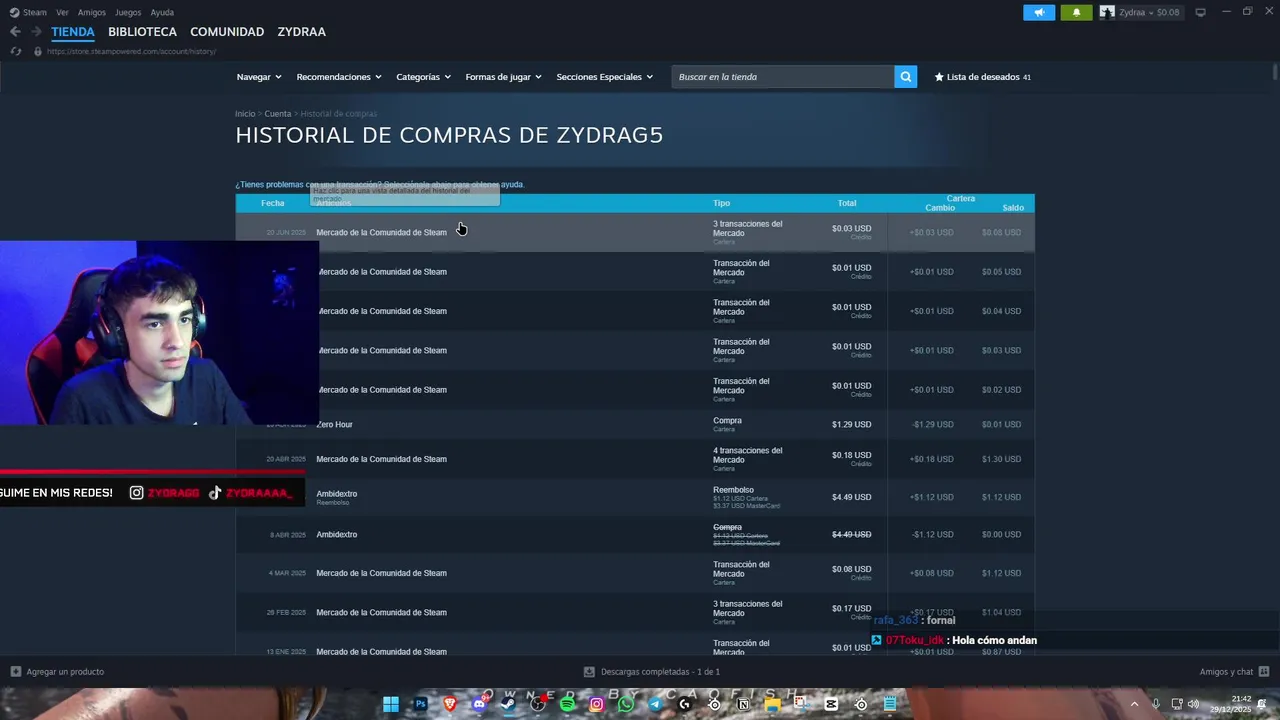Click the Saldo column header
This screenshot has width=1280, height=720.
click(1013, 208)
